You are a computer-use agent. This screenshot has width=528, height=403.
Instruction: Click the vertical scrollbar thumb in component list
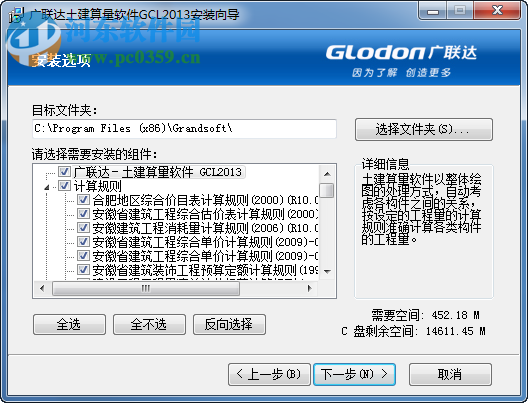tap(327, 190)
